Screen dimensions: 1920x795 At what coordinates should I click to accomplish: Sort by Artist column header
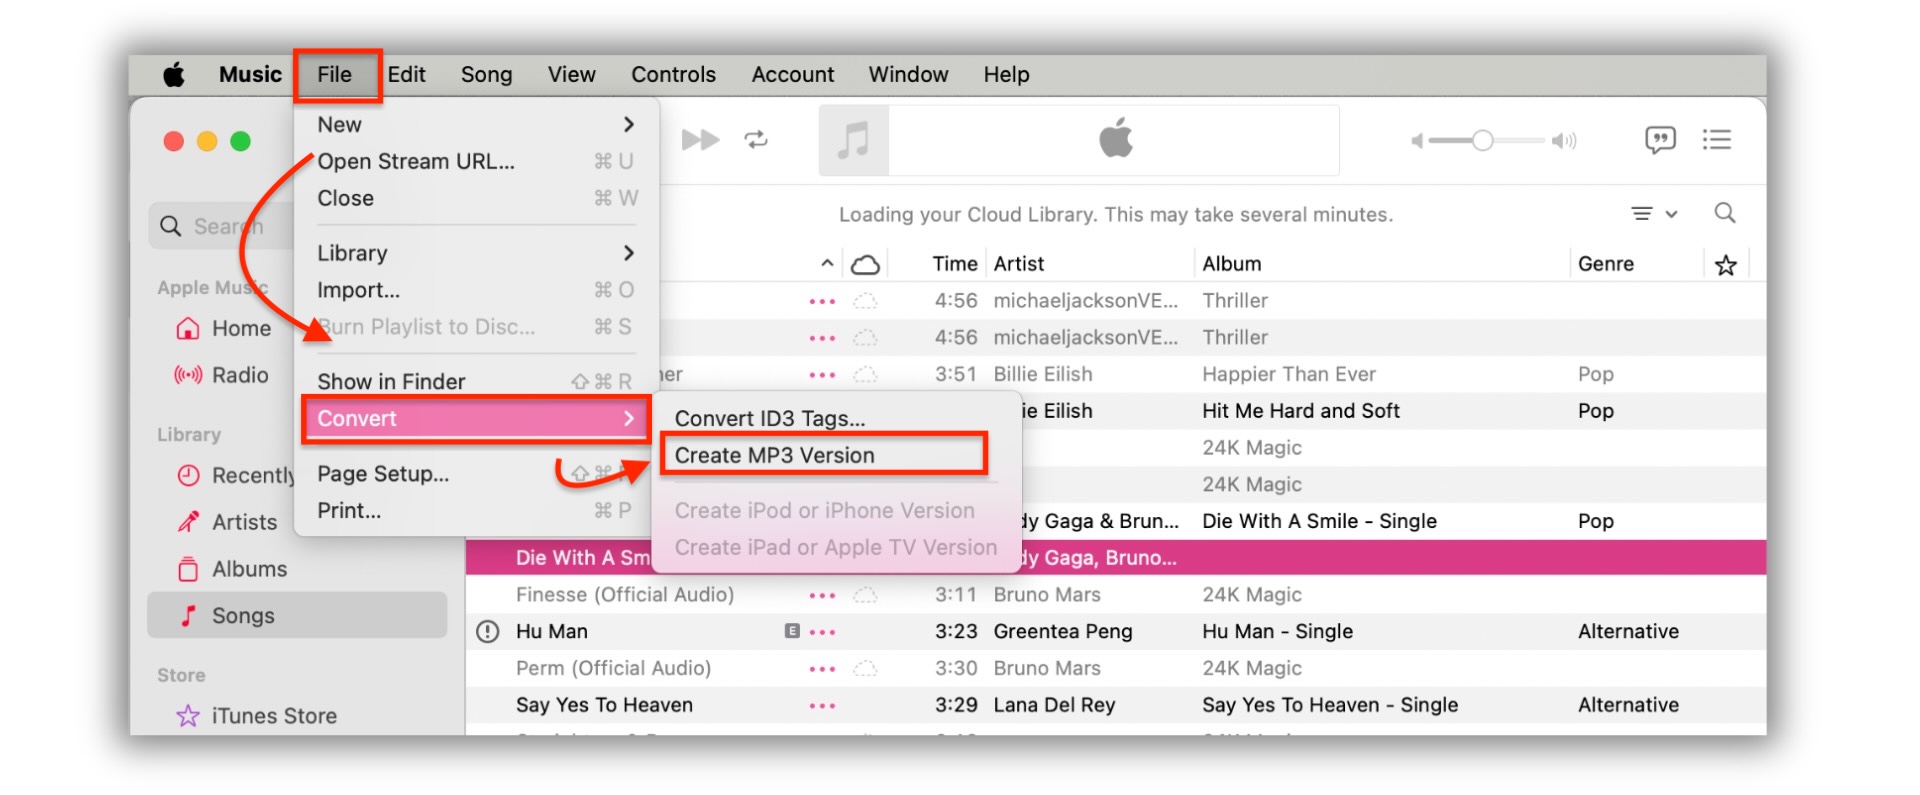1019,264
